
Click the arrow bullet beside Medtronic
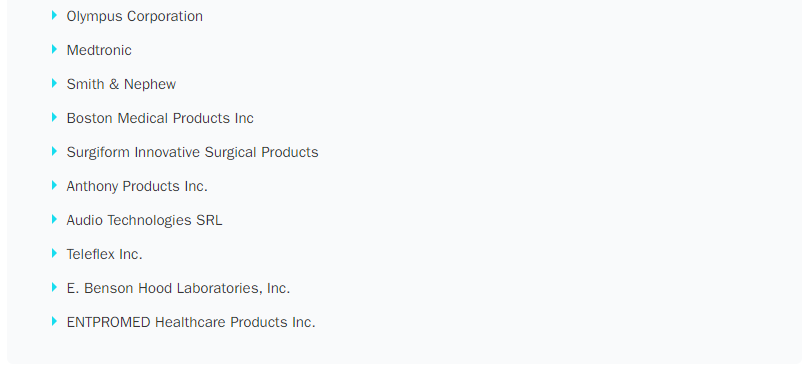54,50
